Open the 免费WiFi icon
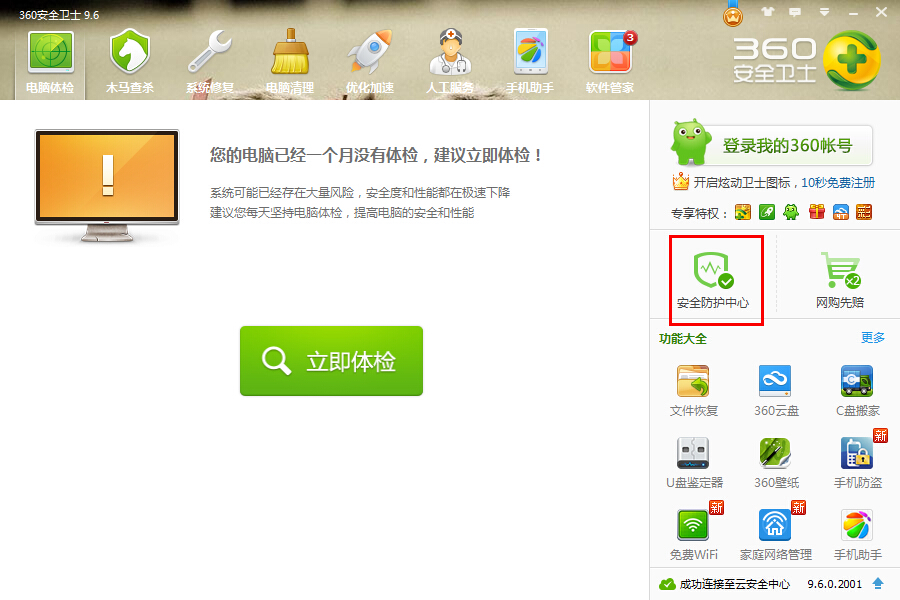 pos(693,535)
